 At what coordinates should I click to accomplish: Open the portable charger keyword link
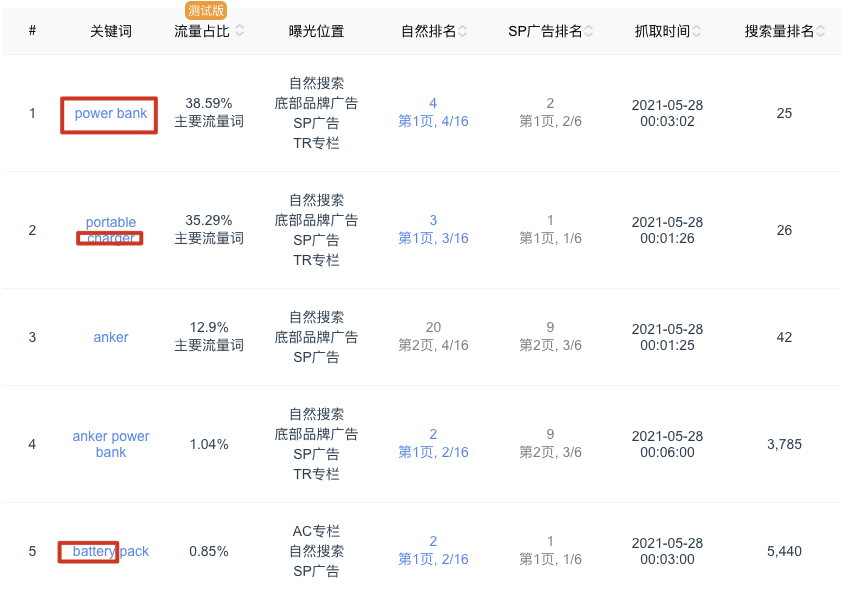110,230
